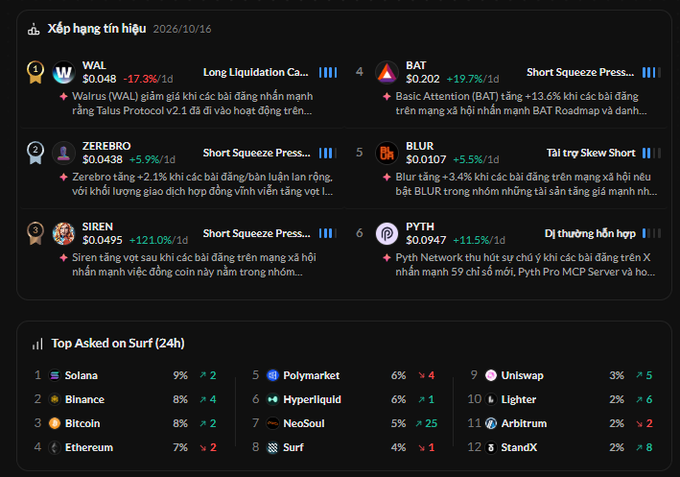Click the Hyperliquid logo icon
Image resolution: width=680 pixels, height=477 pixels.
[272, 399]
